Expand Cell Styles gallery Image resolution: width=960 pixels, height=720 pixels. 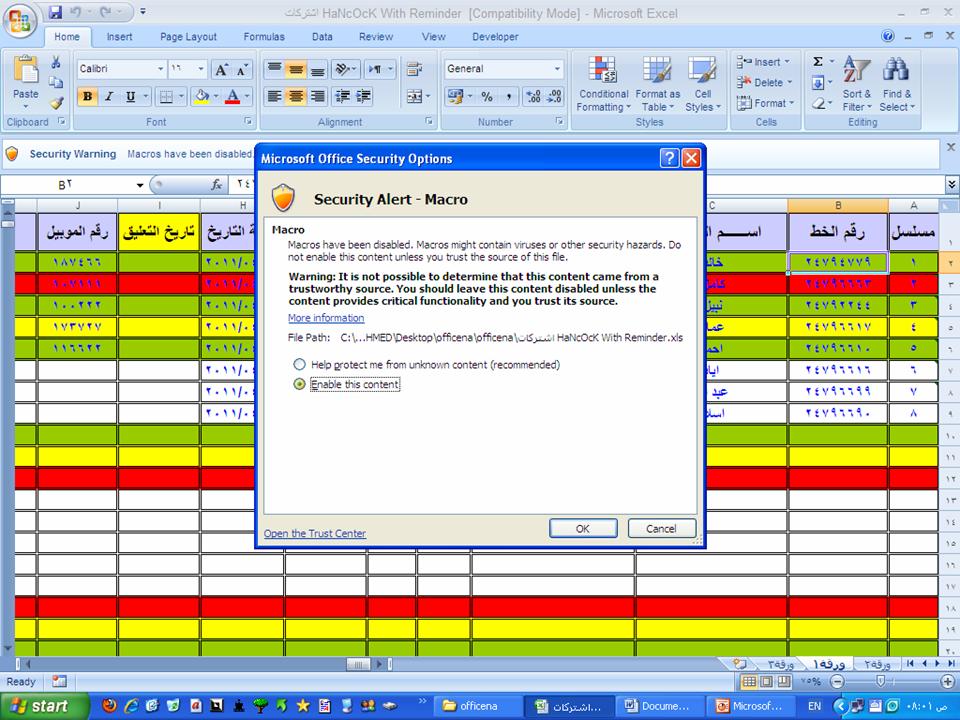(x=703, y=84)
